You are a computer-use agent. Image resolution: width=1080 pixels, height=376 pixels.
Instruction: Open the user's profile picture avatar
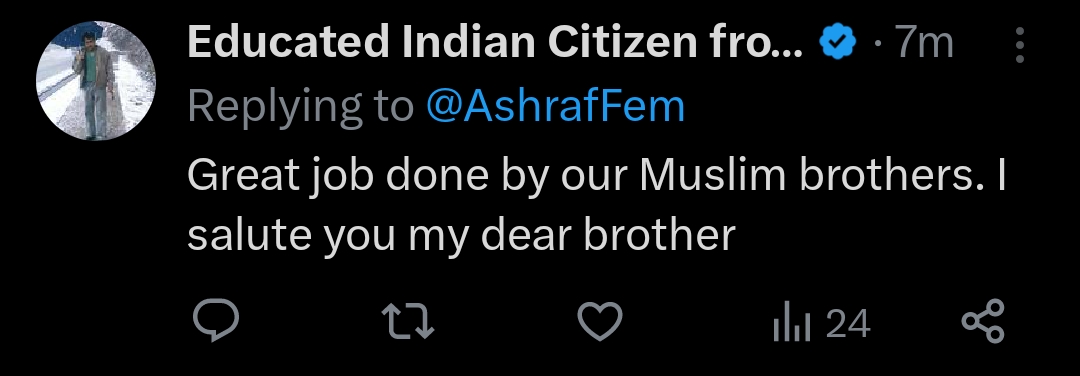96,81
